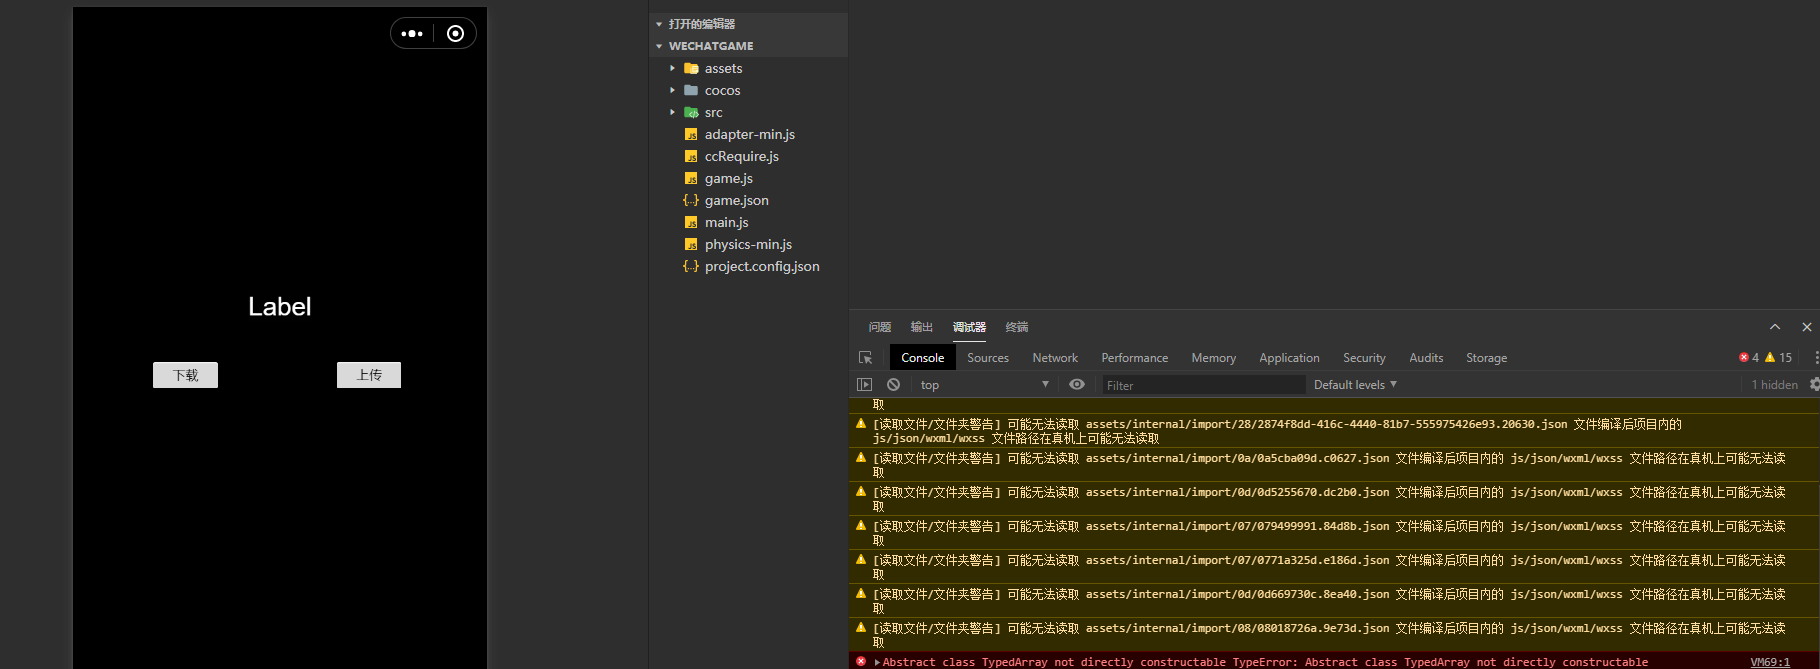This screenshot has height=669, width=1820.
Task: Select the Performance devtools tab
Action: click(1135, 357)
